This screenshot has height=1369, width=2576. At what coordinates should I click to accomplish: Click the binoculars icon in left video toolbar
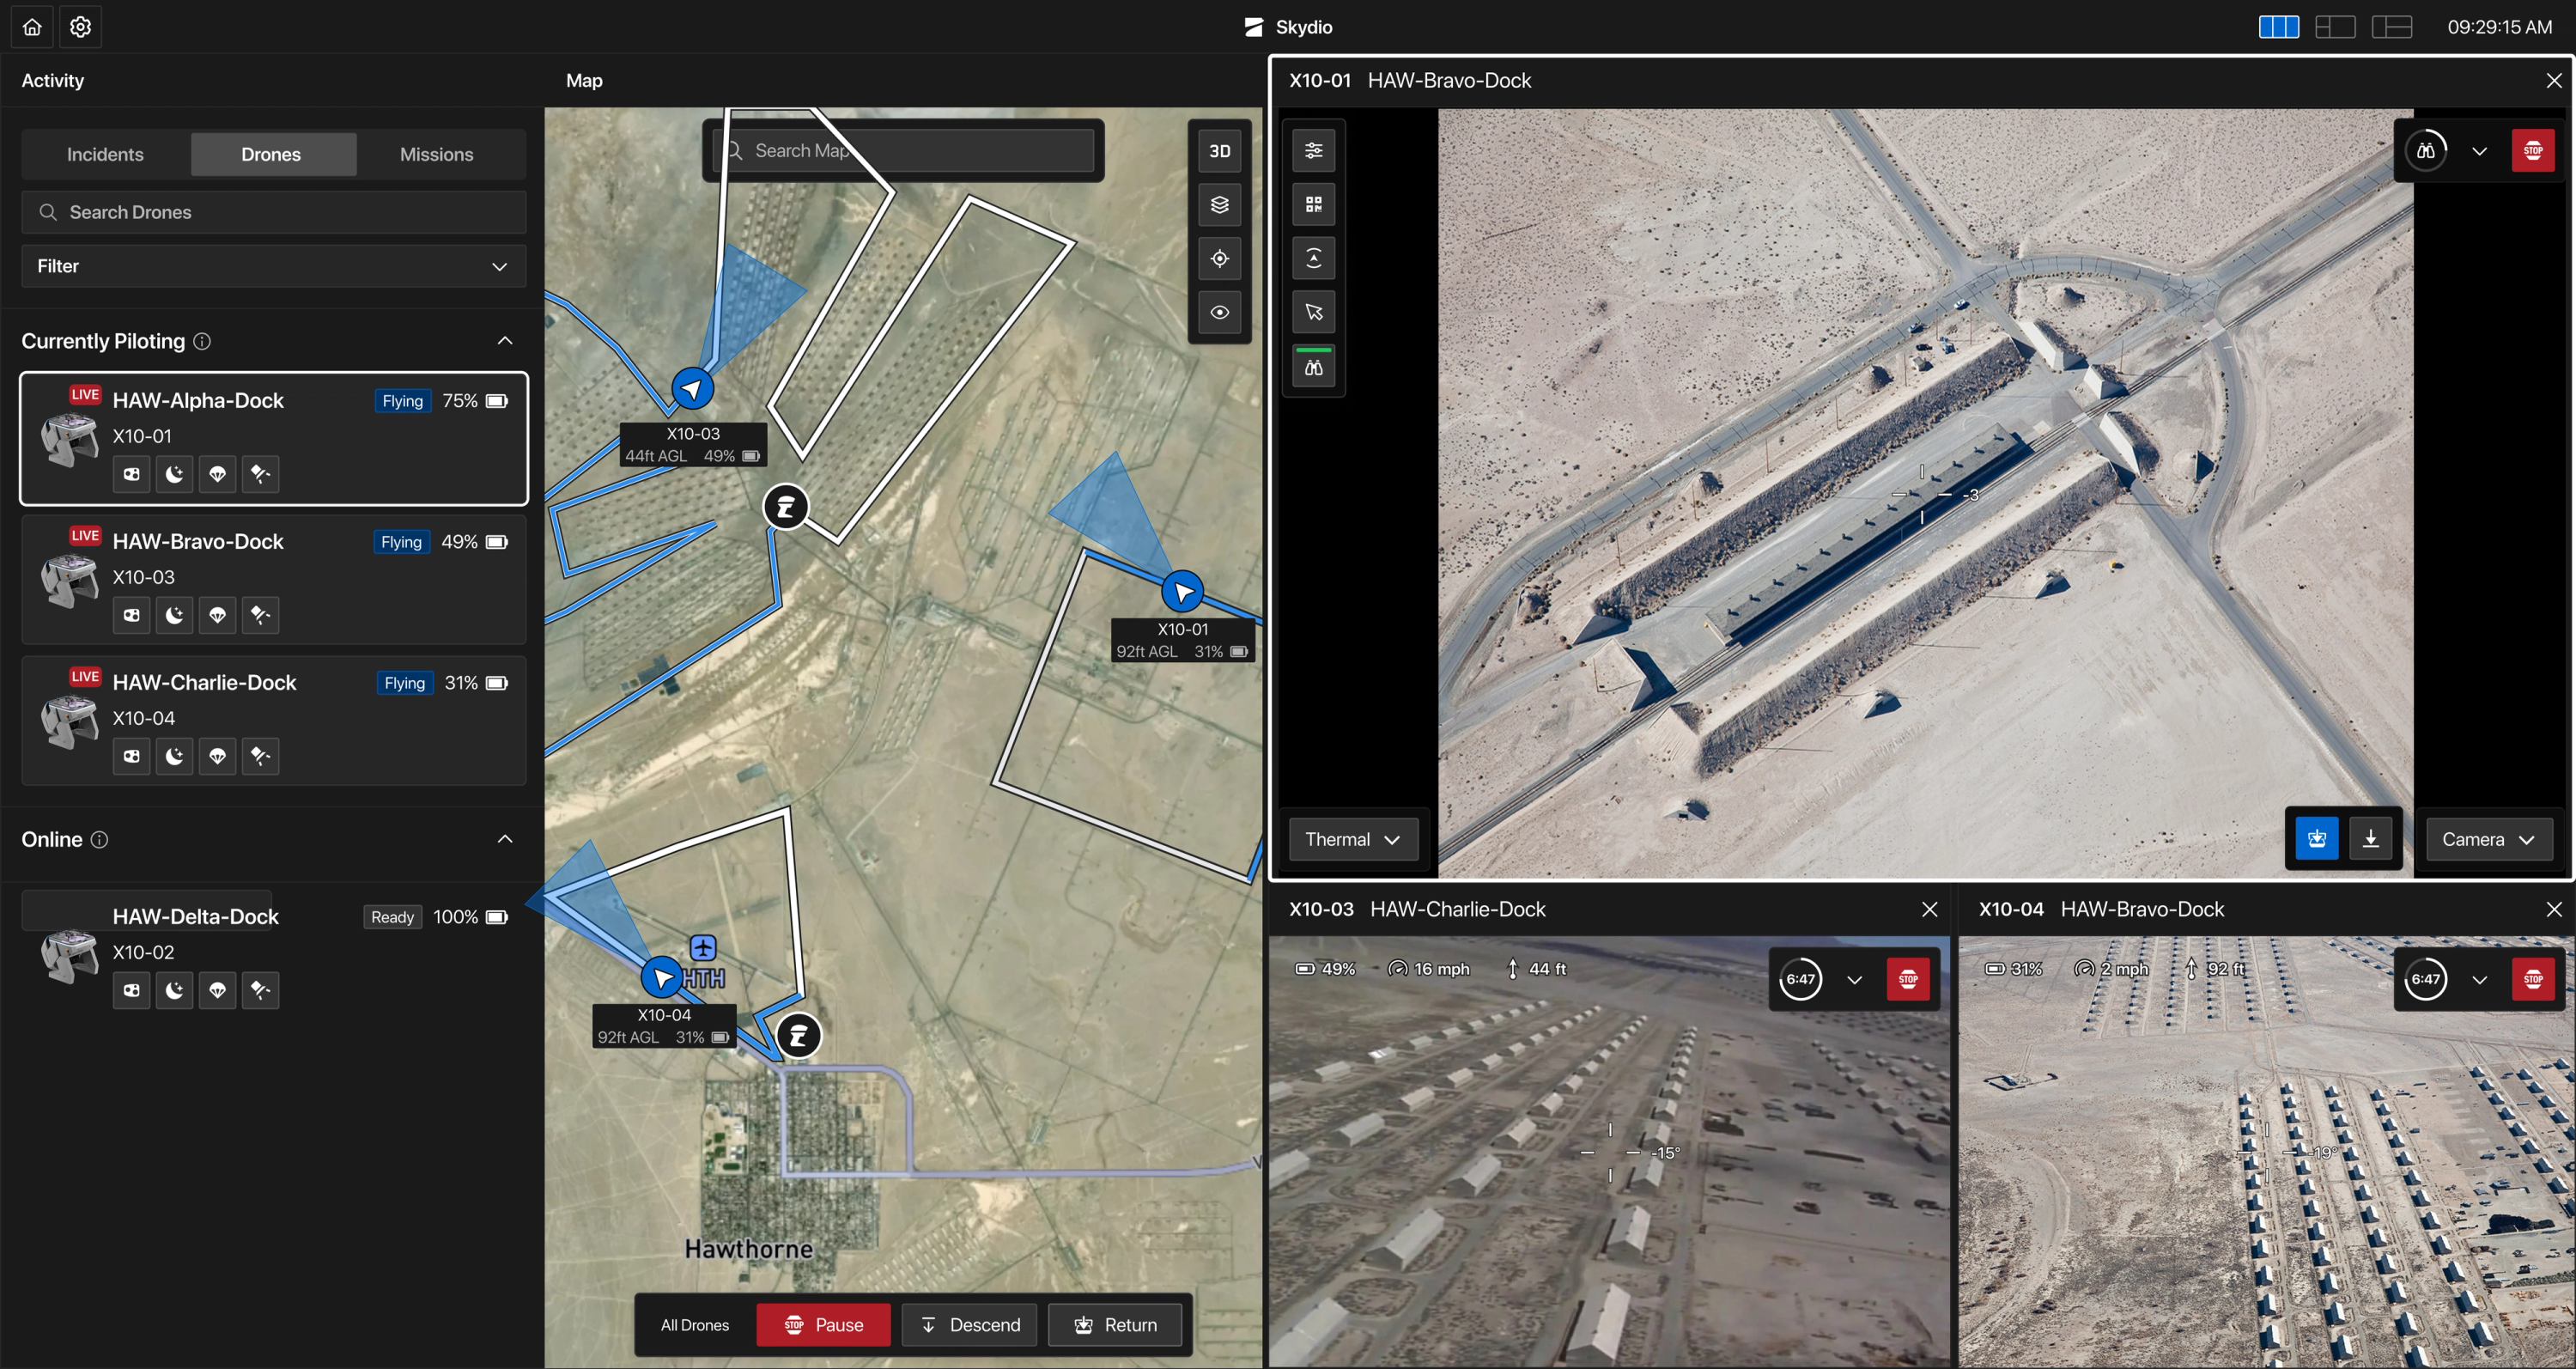[x=1313, y=368]
